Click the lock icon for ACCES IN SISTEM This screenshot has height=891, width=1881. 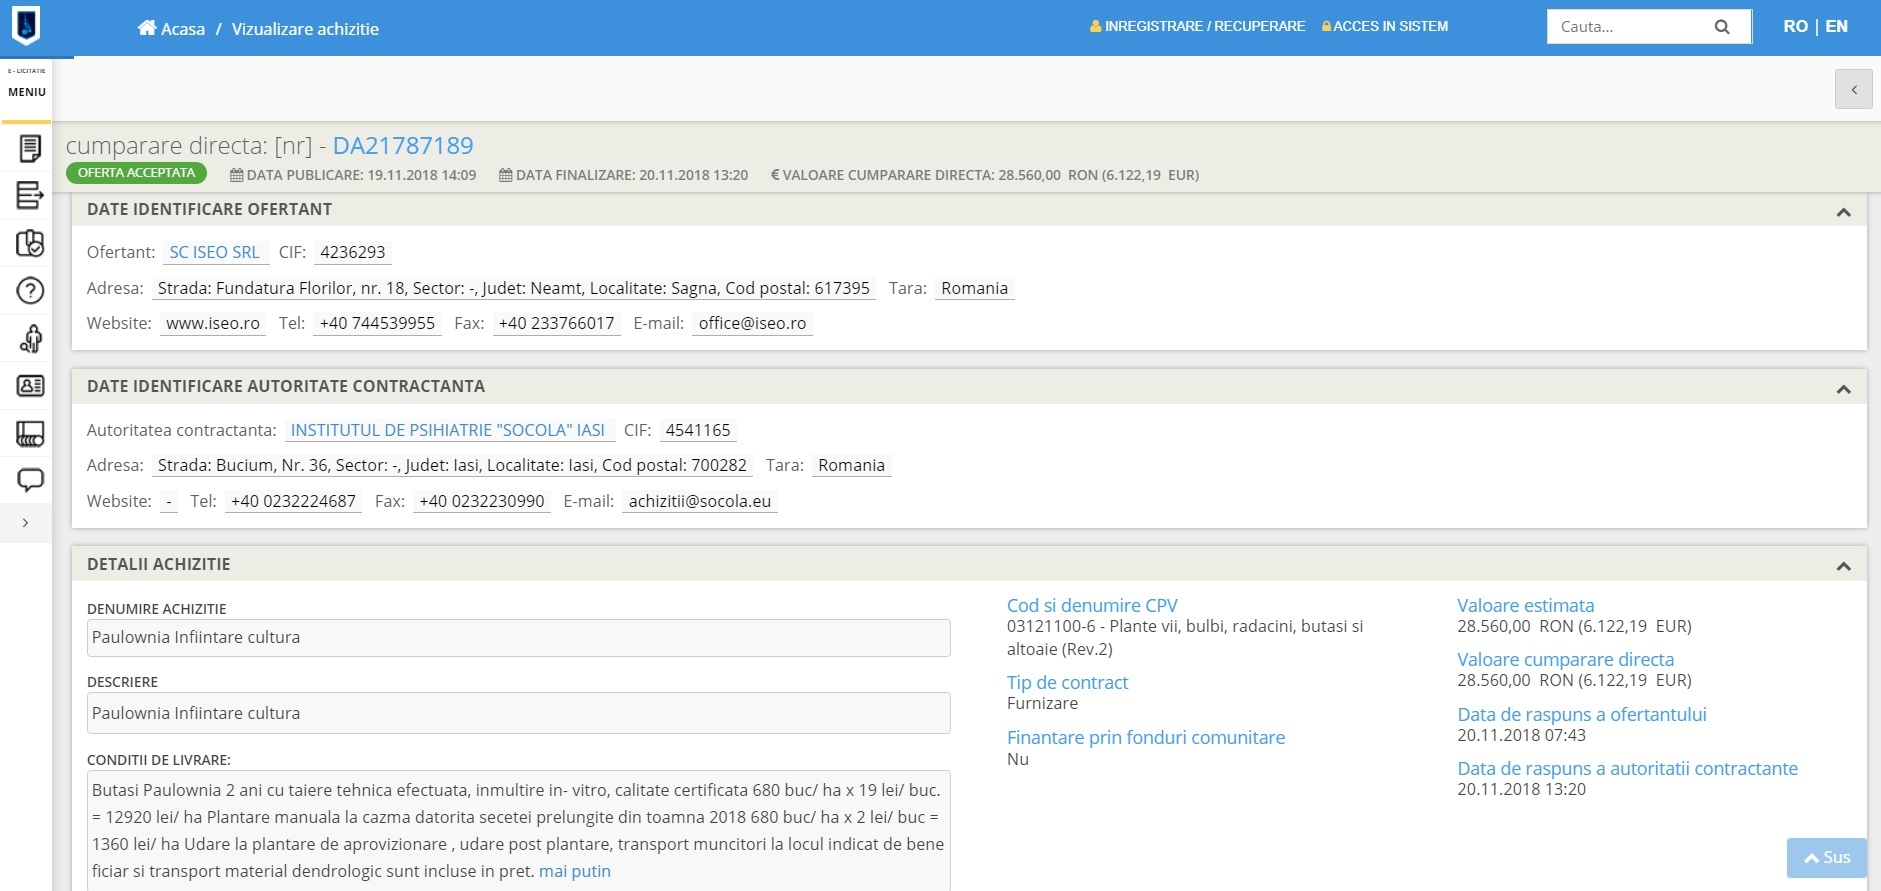pos(1326,26)
